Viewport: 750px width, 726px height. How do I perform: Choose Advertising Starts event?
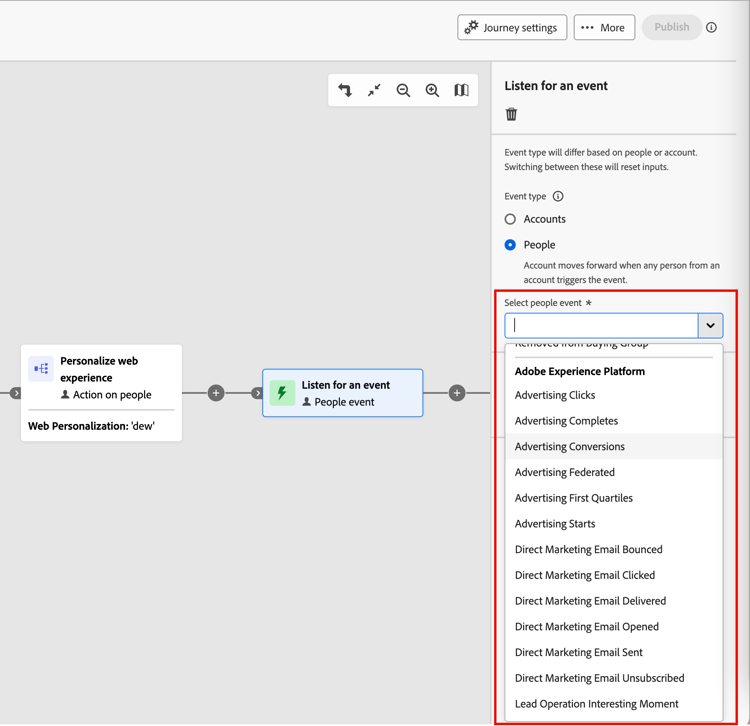(614, 524)
